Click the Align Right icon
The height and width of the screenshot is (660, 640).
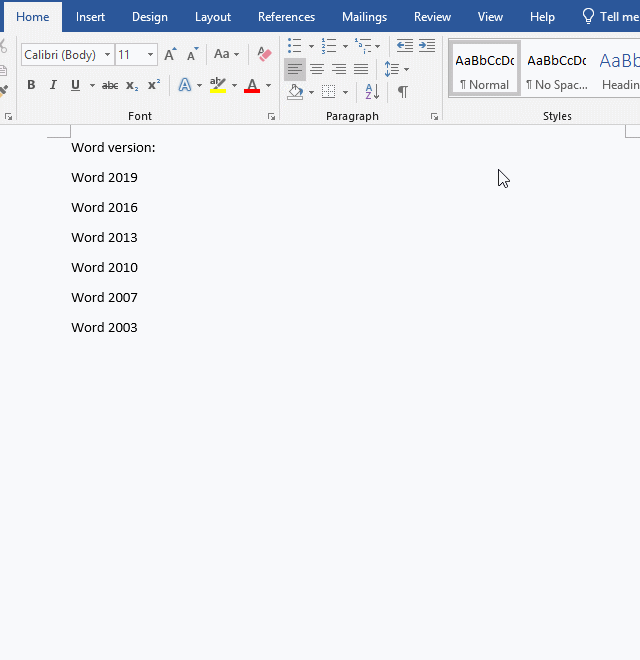(x=339, y=69)
